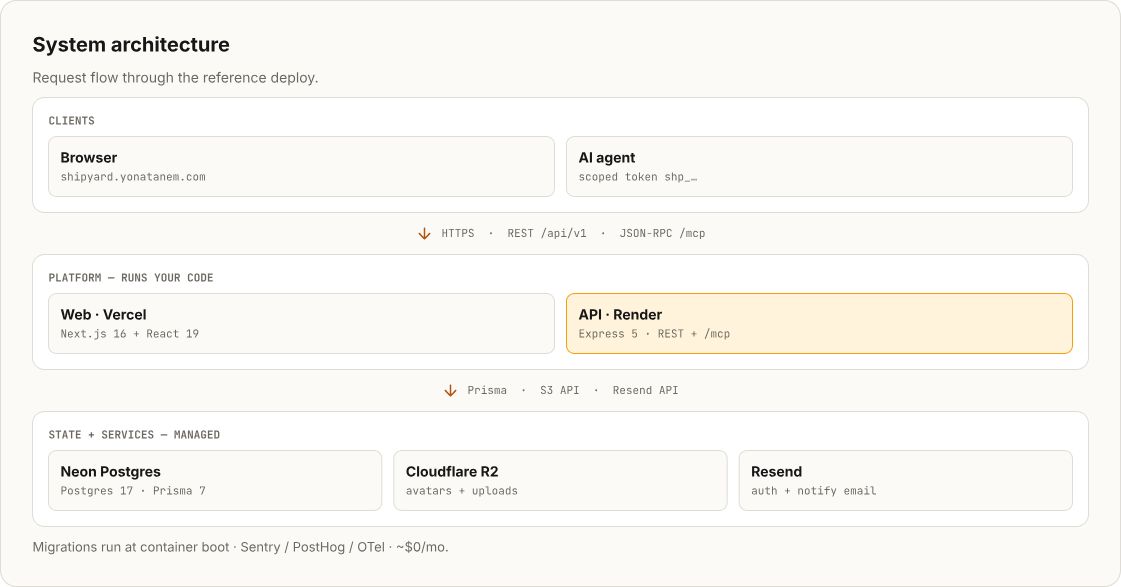Select the Web · Vercel platform card
This screenshot has width=1121, height=587.
(301, 323)
